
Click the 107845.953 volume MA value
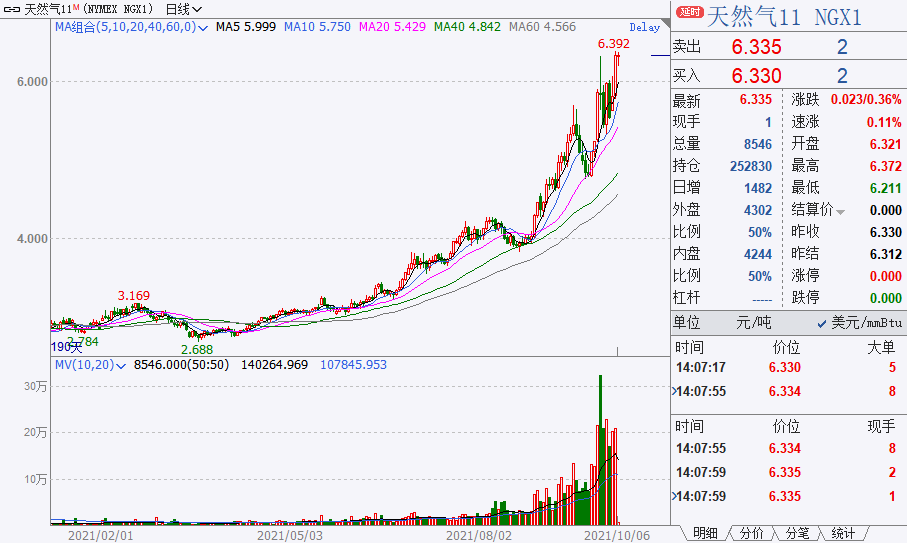[353, 365]
